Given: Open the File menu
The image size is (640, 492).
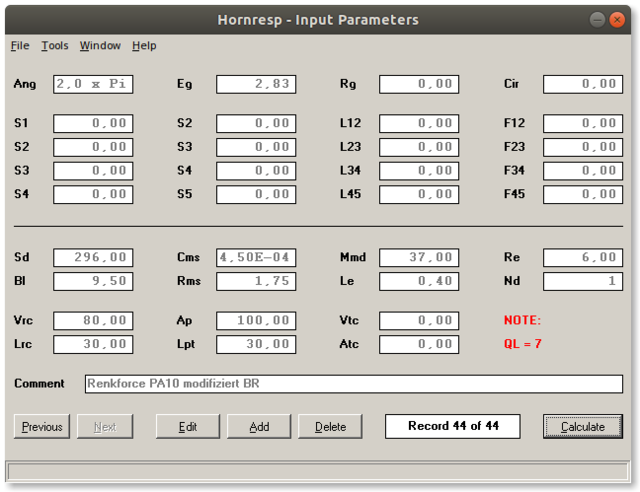Looking at the screenshot, I should coord(20,45).
